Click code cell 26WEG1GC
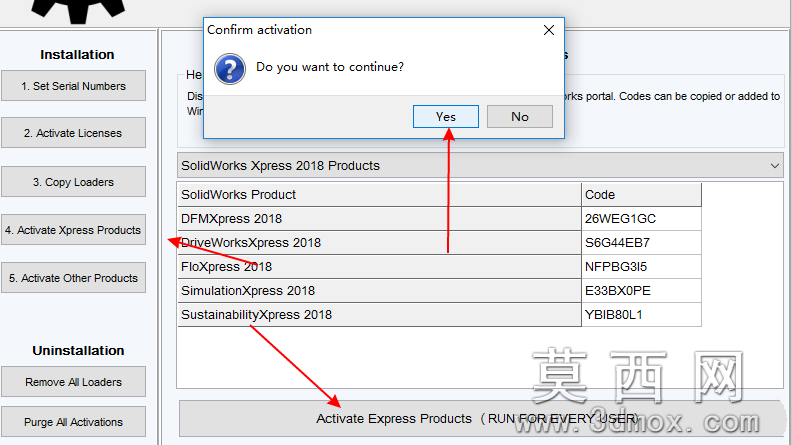 coord(641,219)
